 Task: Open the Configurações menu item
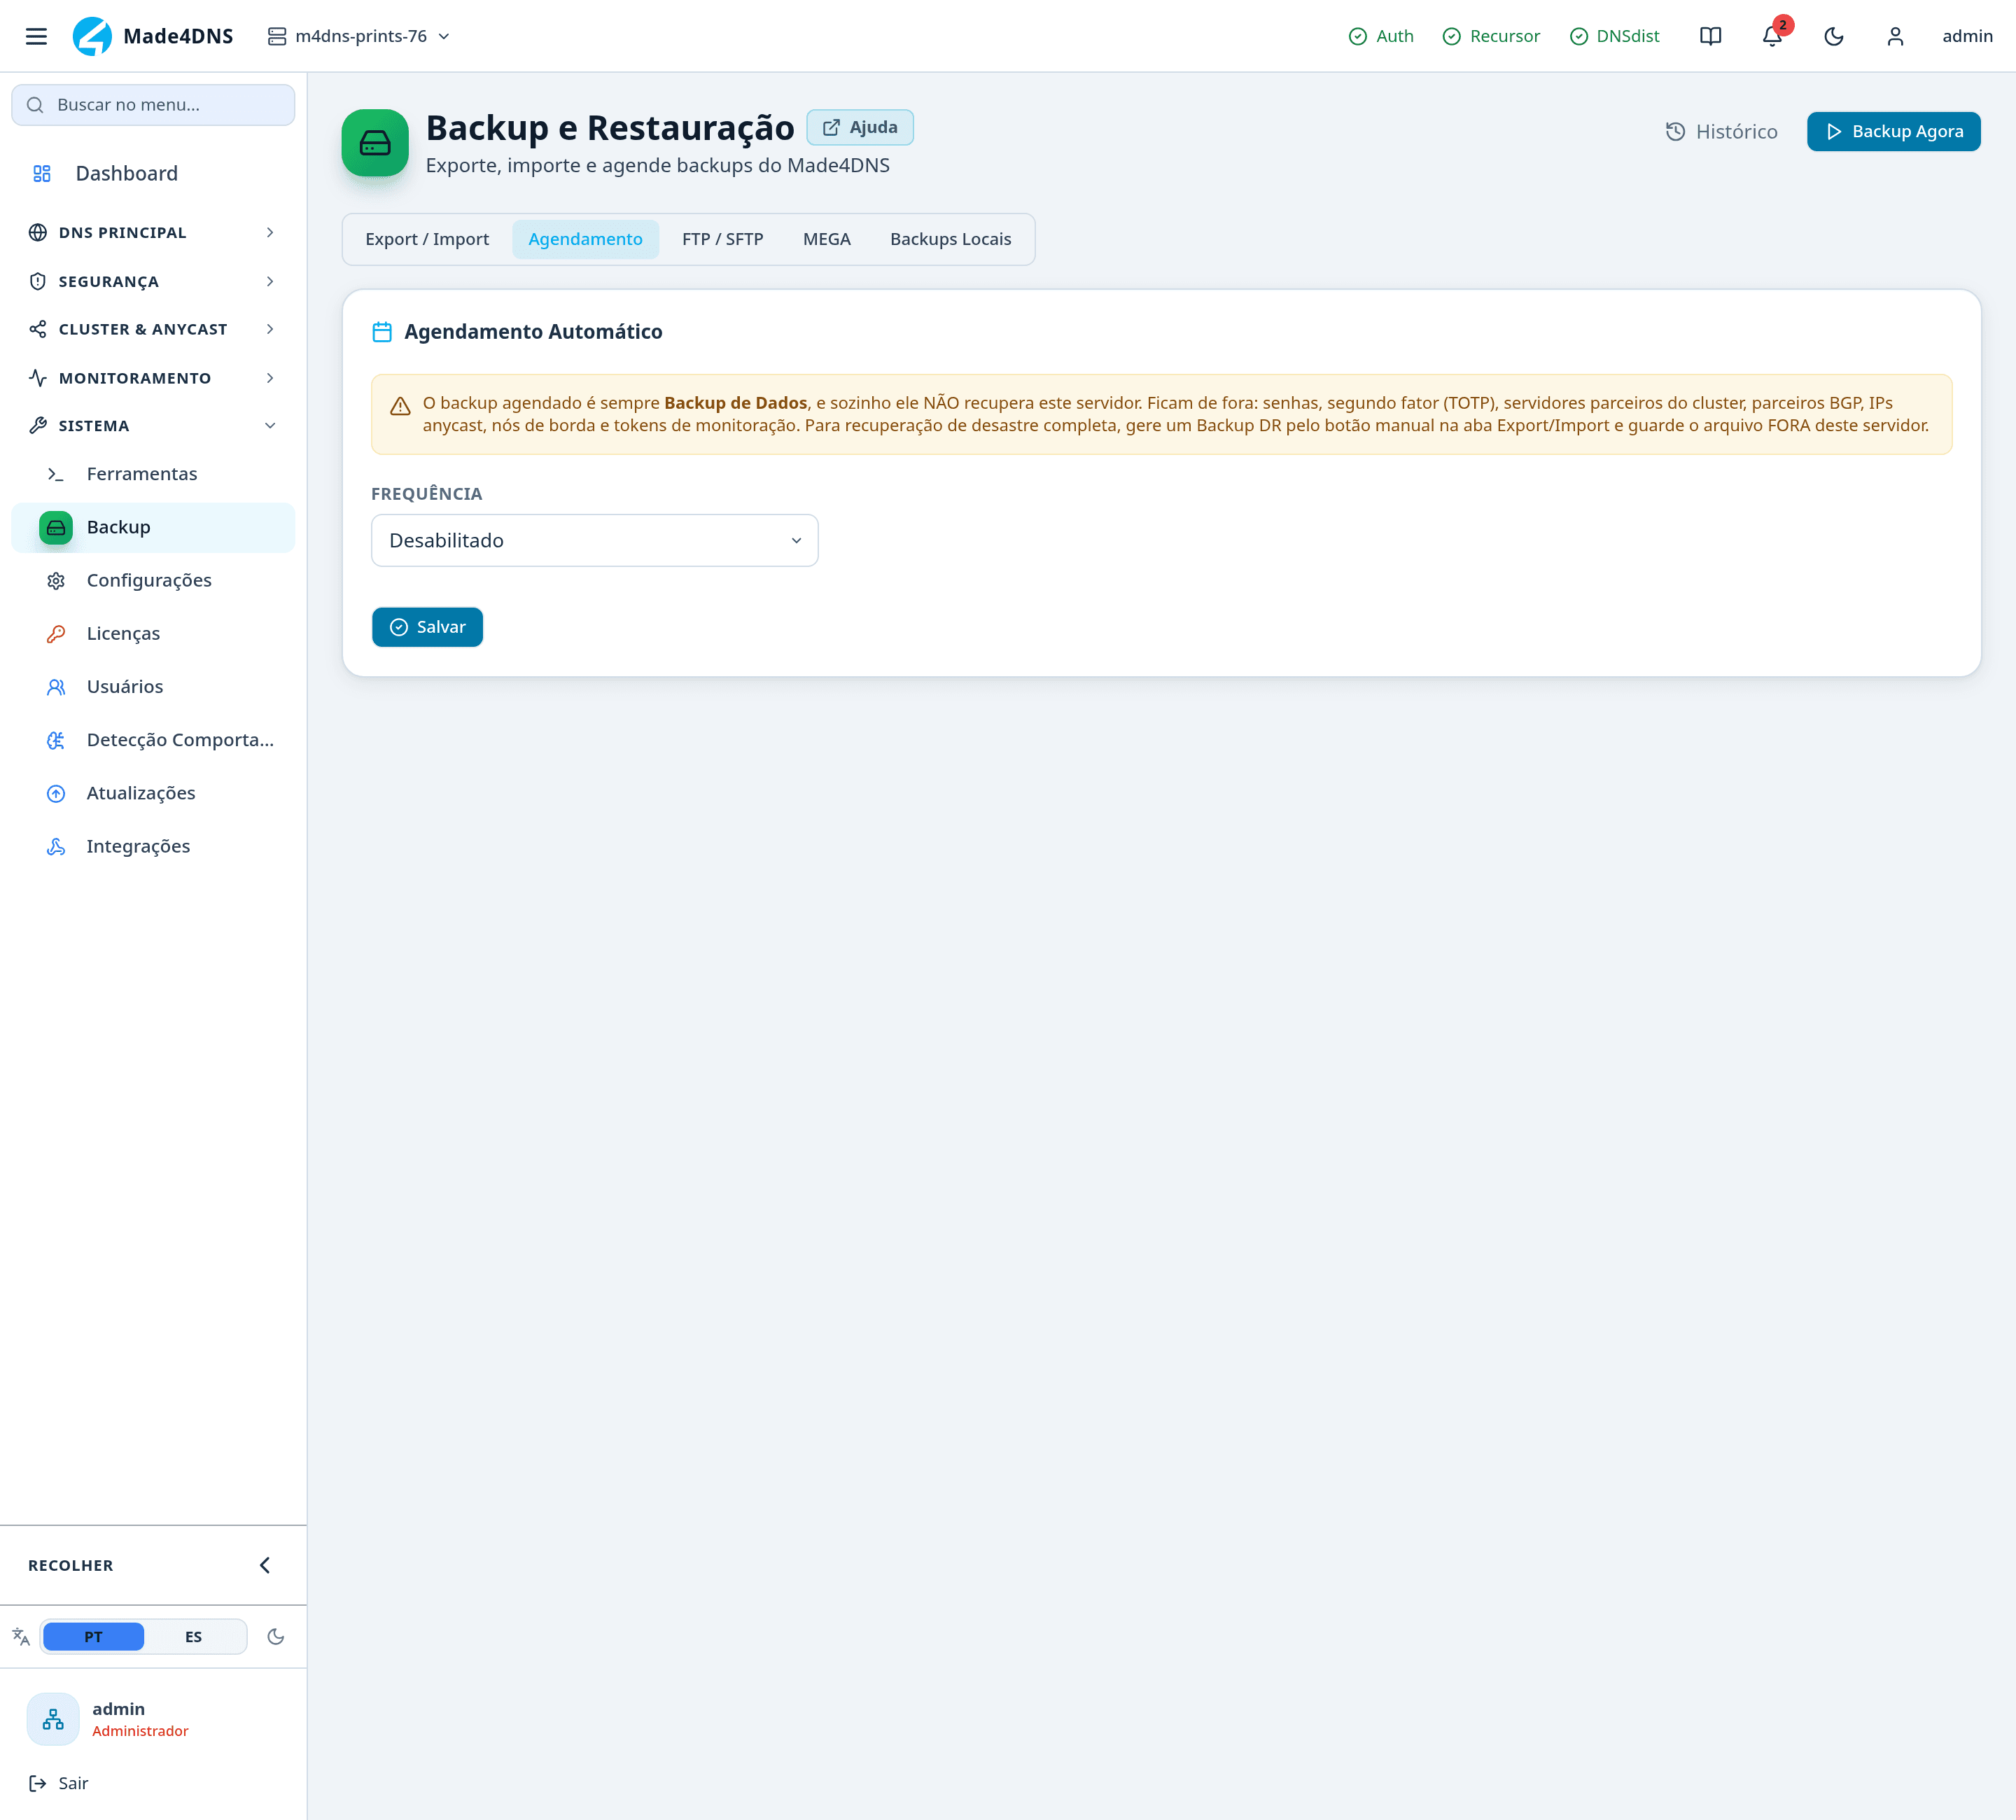click(x=153, y=580)
